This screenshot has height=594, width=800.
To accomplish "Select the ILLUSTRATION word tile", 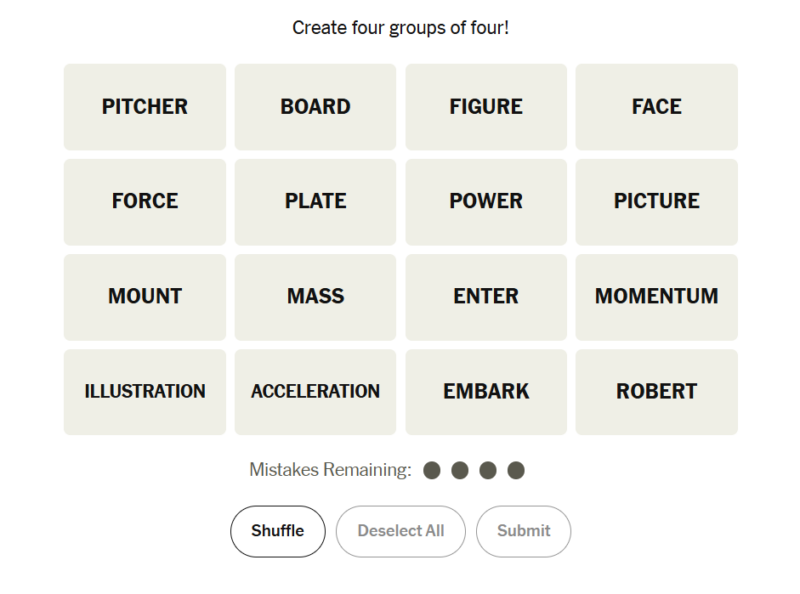I will tap(145, 392).
